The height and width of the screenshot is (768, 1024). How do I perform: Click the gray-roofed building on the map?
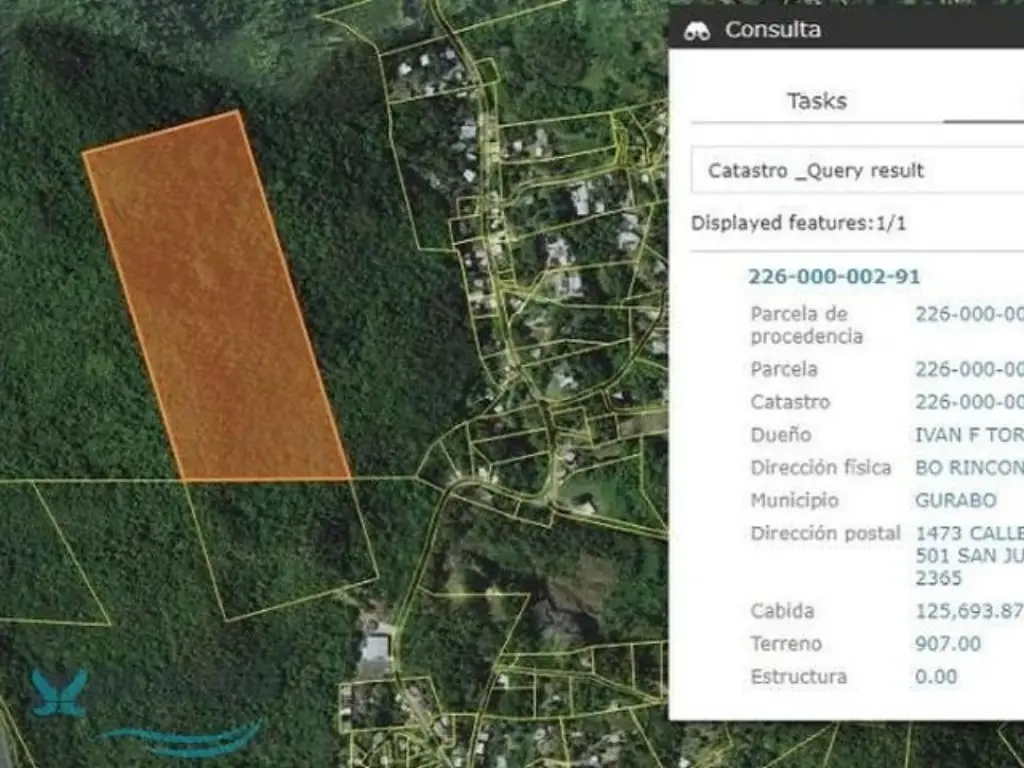(374, 650)
